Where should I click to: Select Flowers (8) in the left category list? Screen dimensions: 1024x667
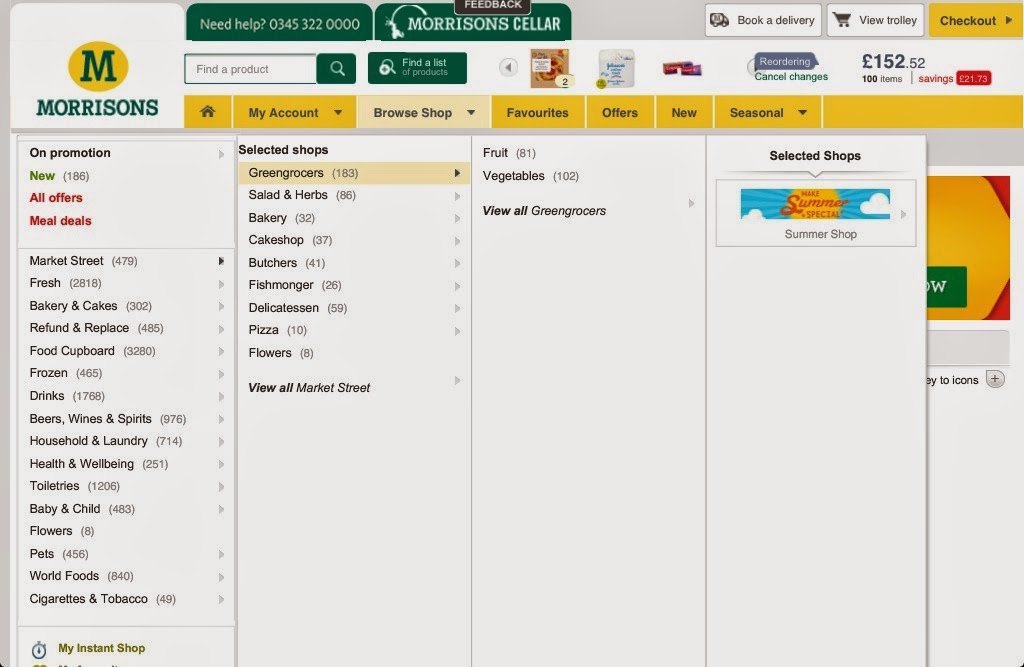(127, 531)
